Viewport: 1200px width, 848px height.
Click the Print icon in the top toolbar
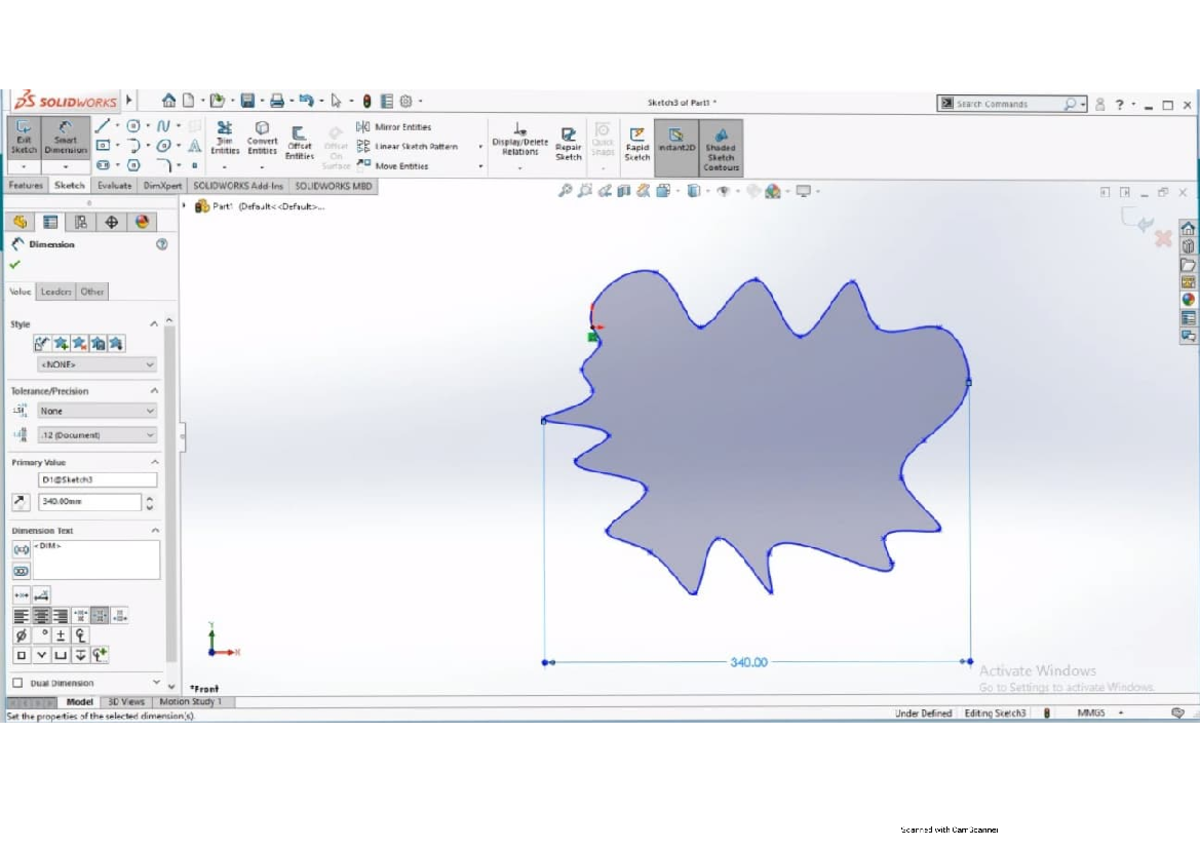point(277,101)
